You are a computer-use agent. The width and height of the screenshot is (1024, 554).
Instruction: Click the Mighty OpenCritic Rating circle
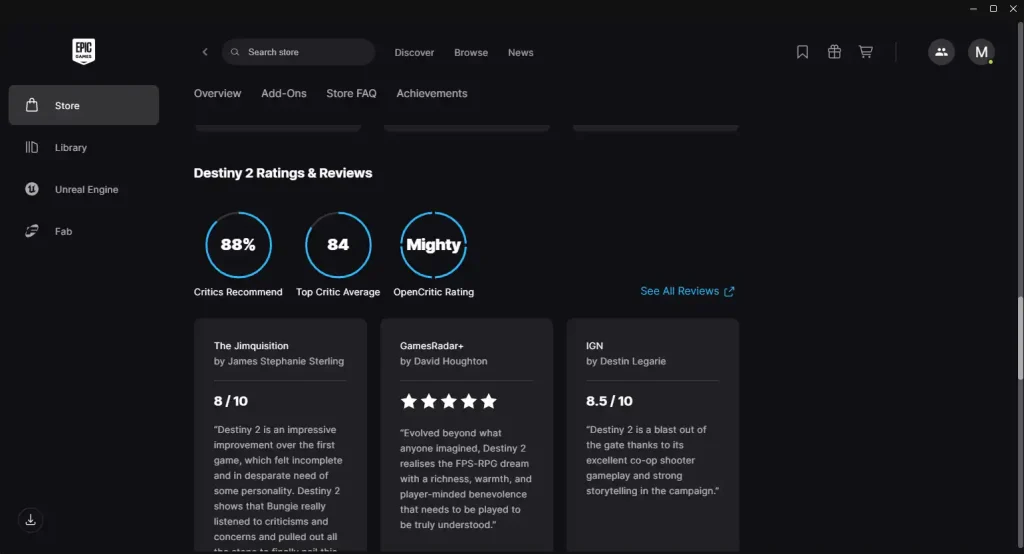pyautogui.click(x=434, y=245)
